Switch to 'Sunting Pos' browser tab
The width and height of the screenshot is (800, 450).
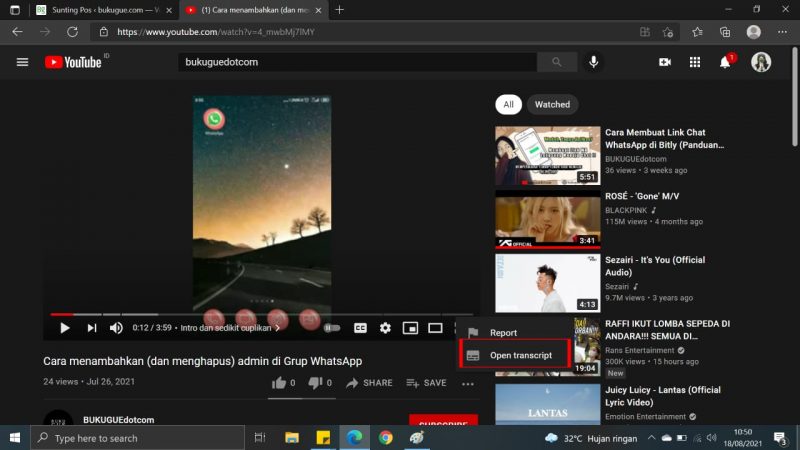point(104,10)
